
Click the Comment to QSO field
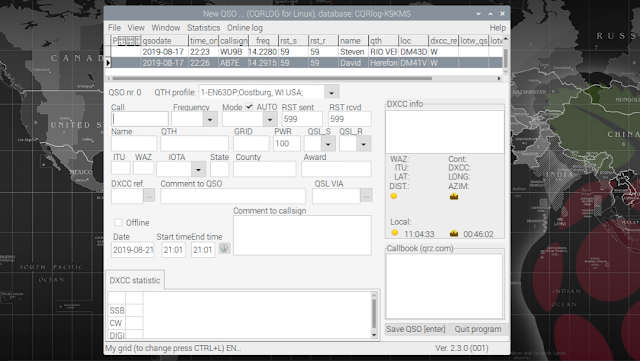click(233, 196)
